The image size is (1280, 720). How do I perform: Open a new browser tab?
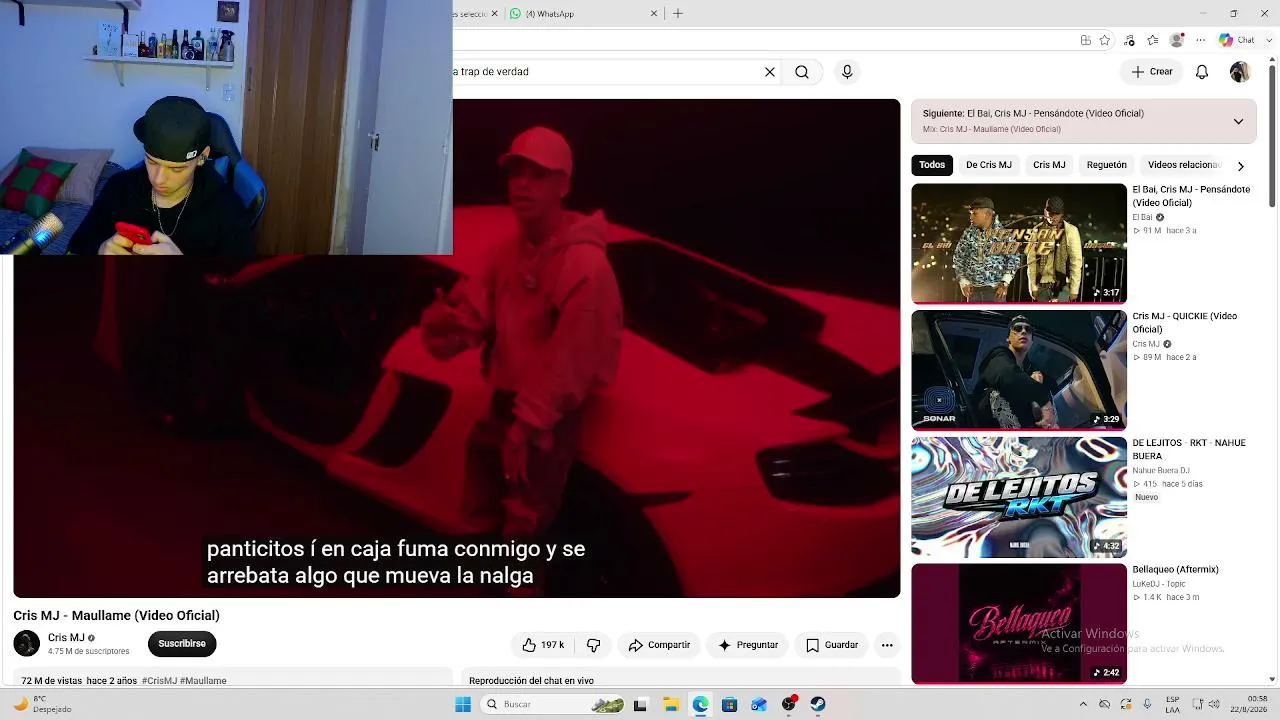tap(678, 14)
